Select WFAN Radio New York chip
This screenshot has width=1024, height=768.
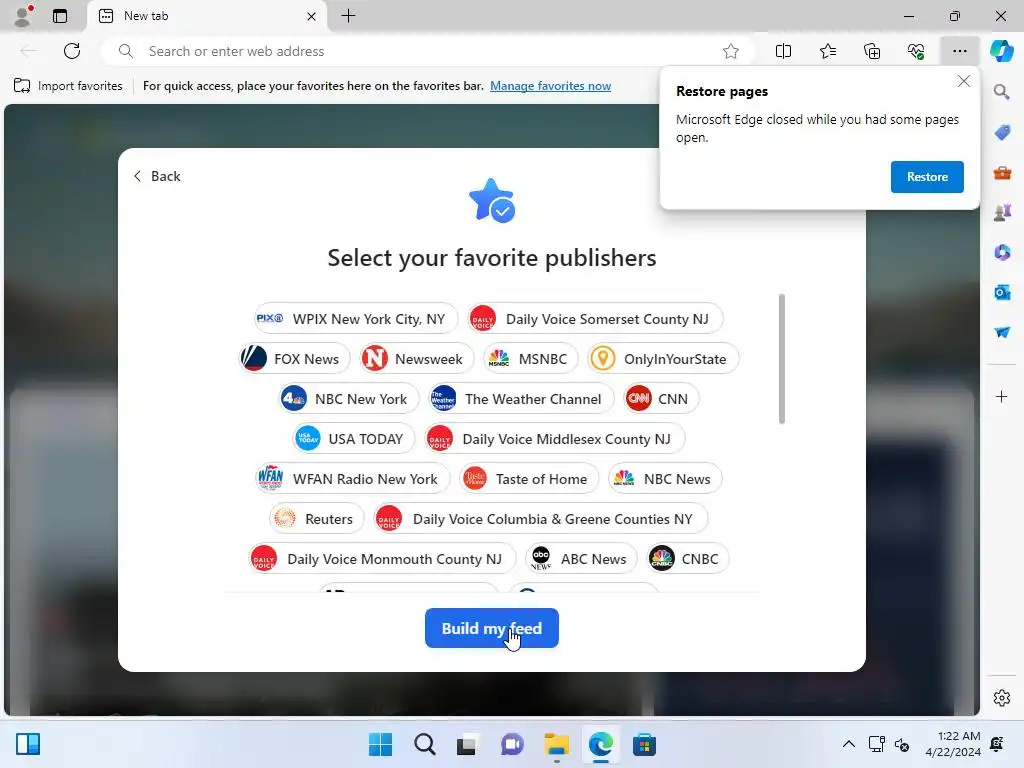tap(352, 478)
